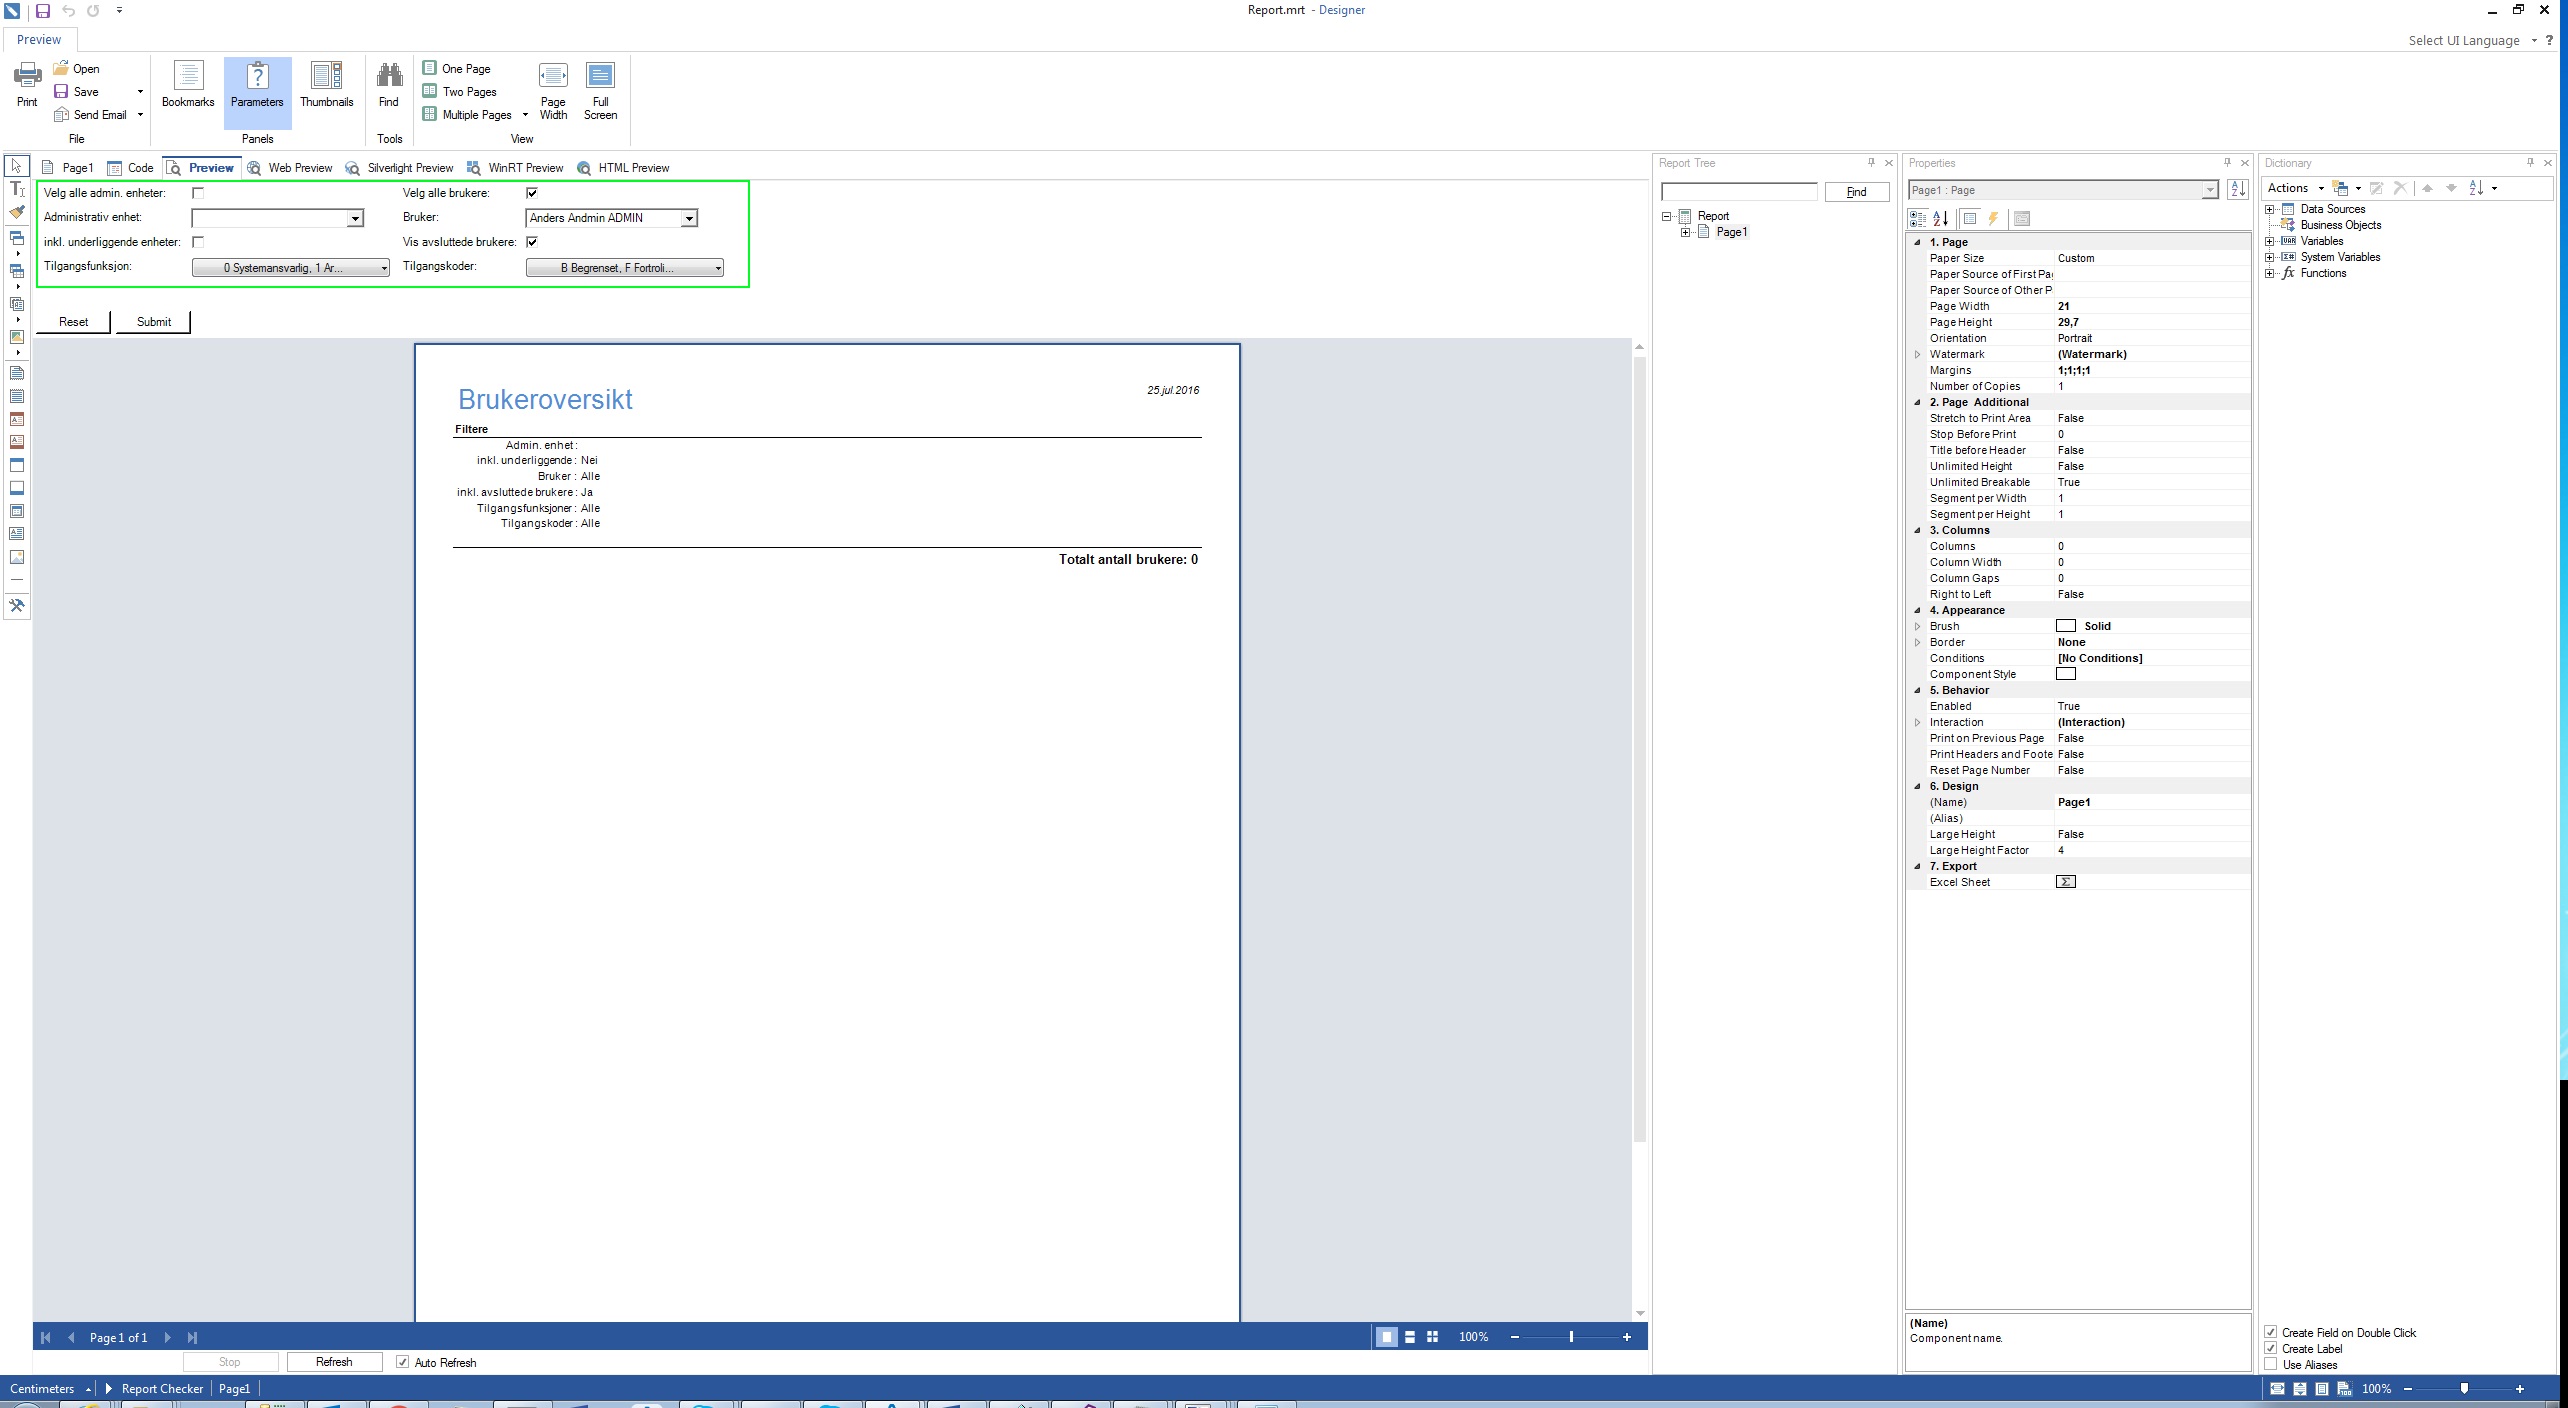
Task: Open the Actions menu in Dictionary
Action: click(x=2295, y=188)
